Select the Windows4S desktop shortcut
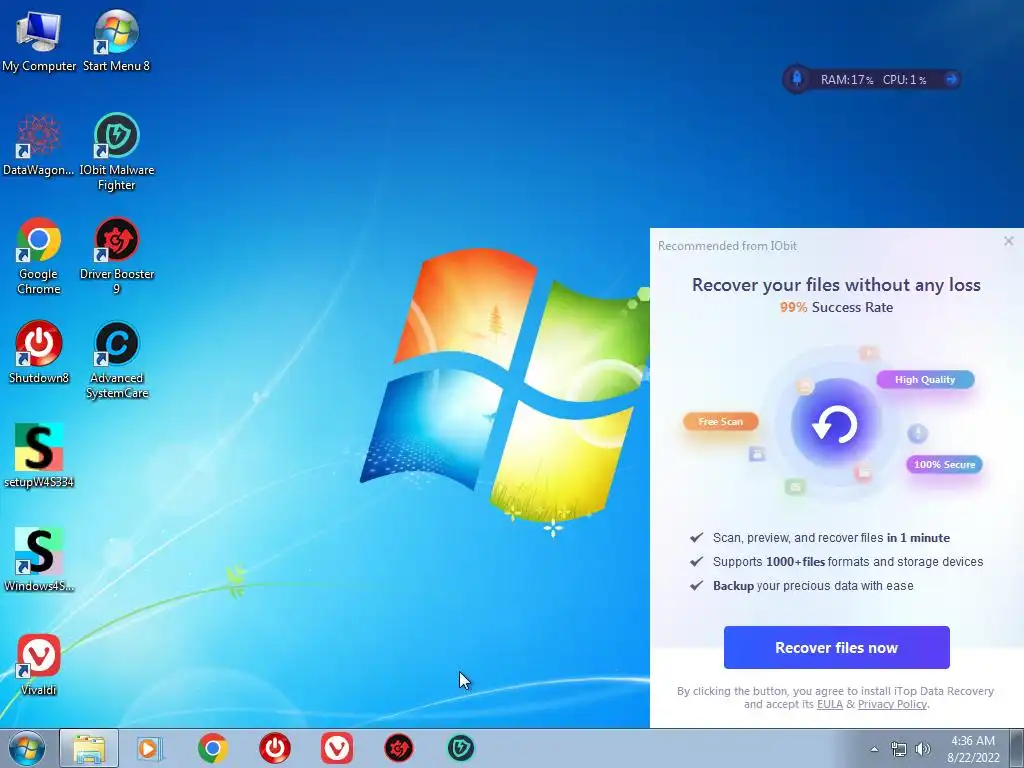Screen dimensions: 1024x768 click(39, 560)
